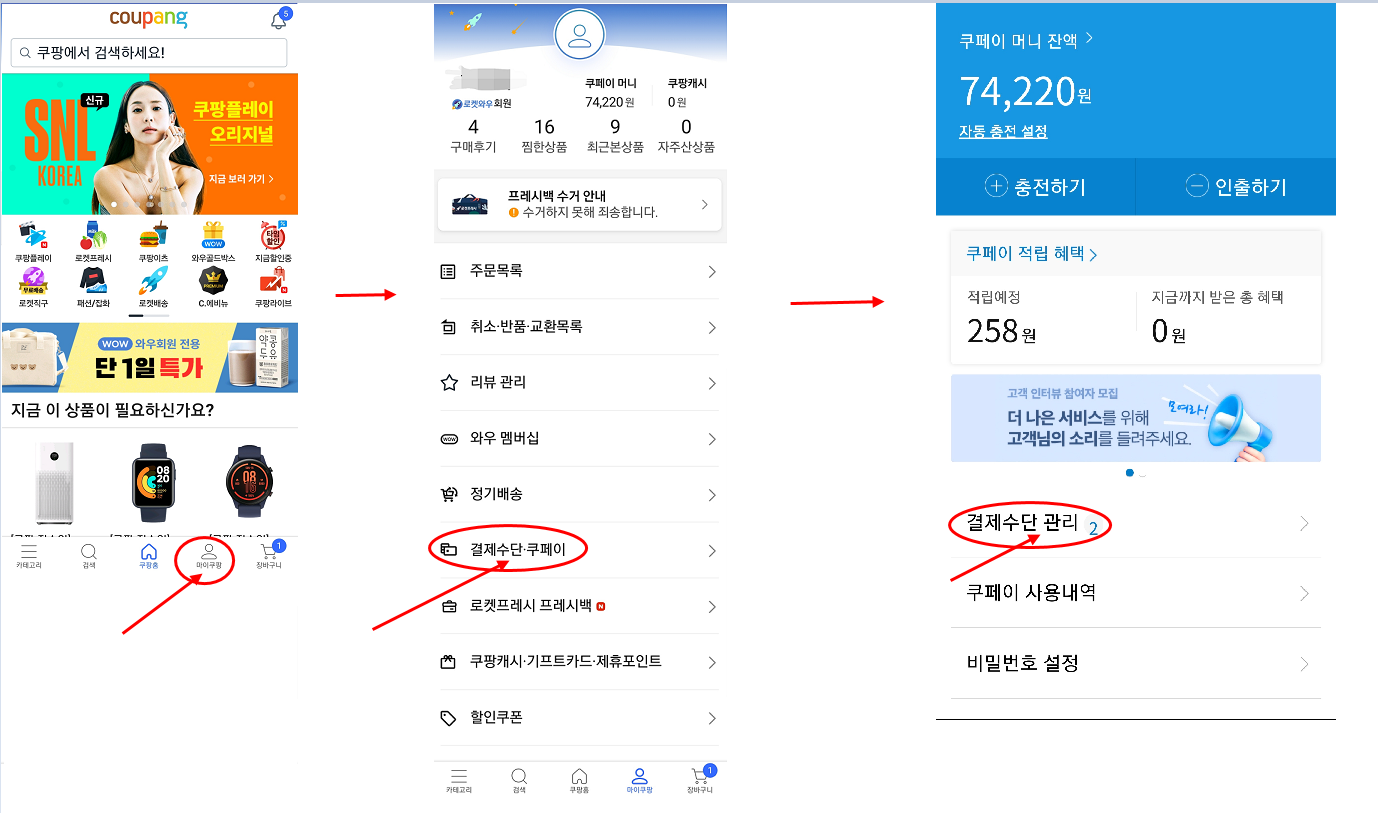
Task: Click the 와우 멤버십 WOW icon
Action: pos(449,438)
